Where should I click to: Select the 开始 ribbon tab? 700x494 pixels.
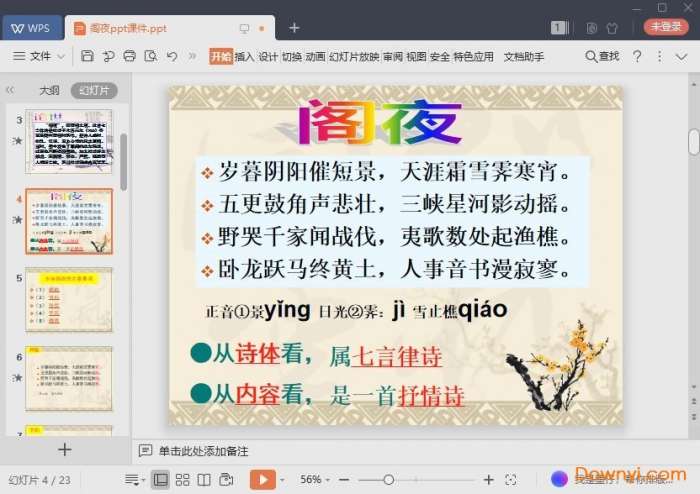point(221,56)
